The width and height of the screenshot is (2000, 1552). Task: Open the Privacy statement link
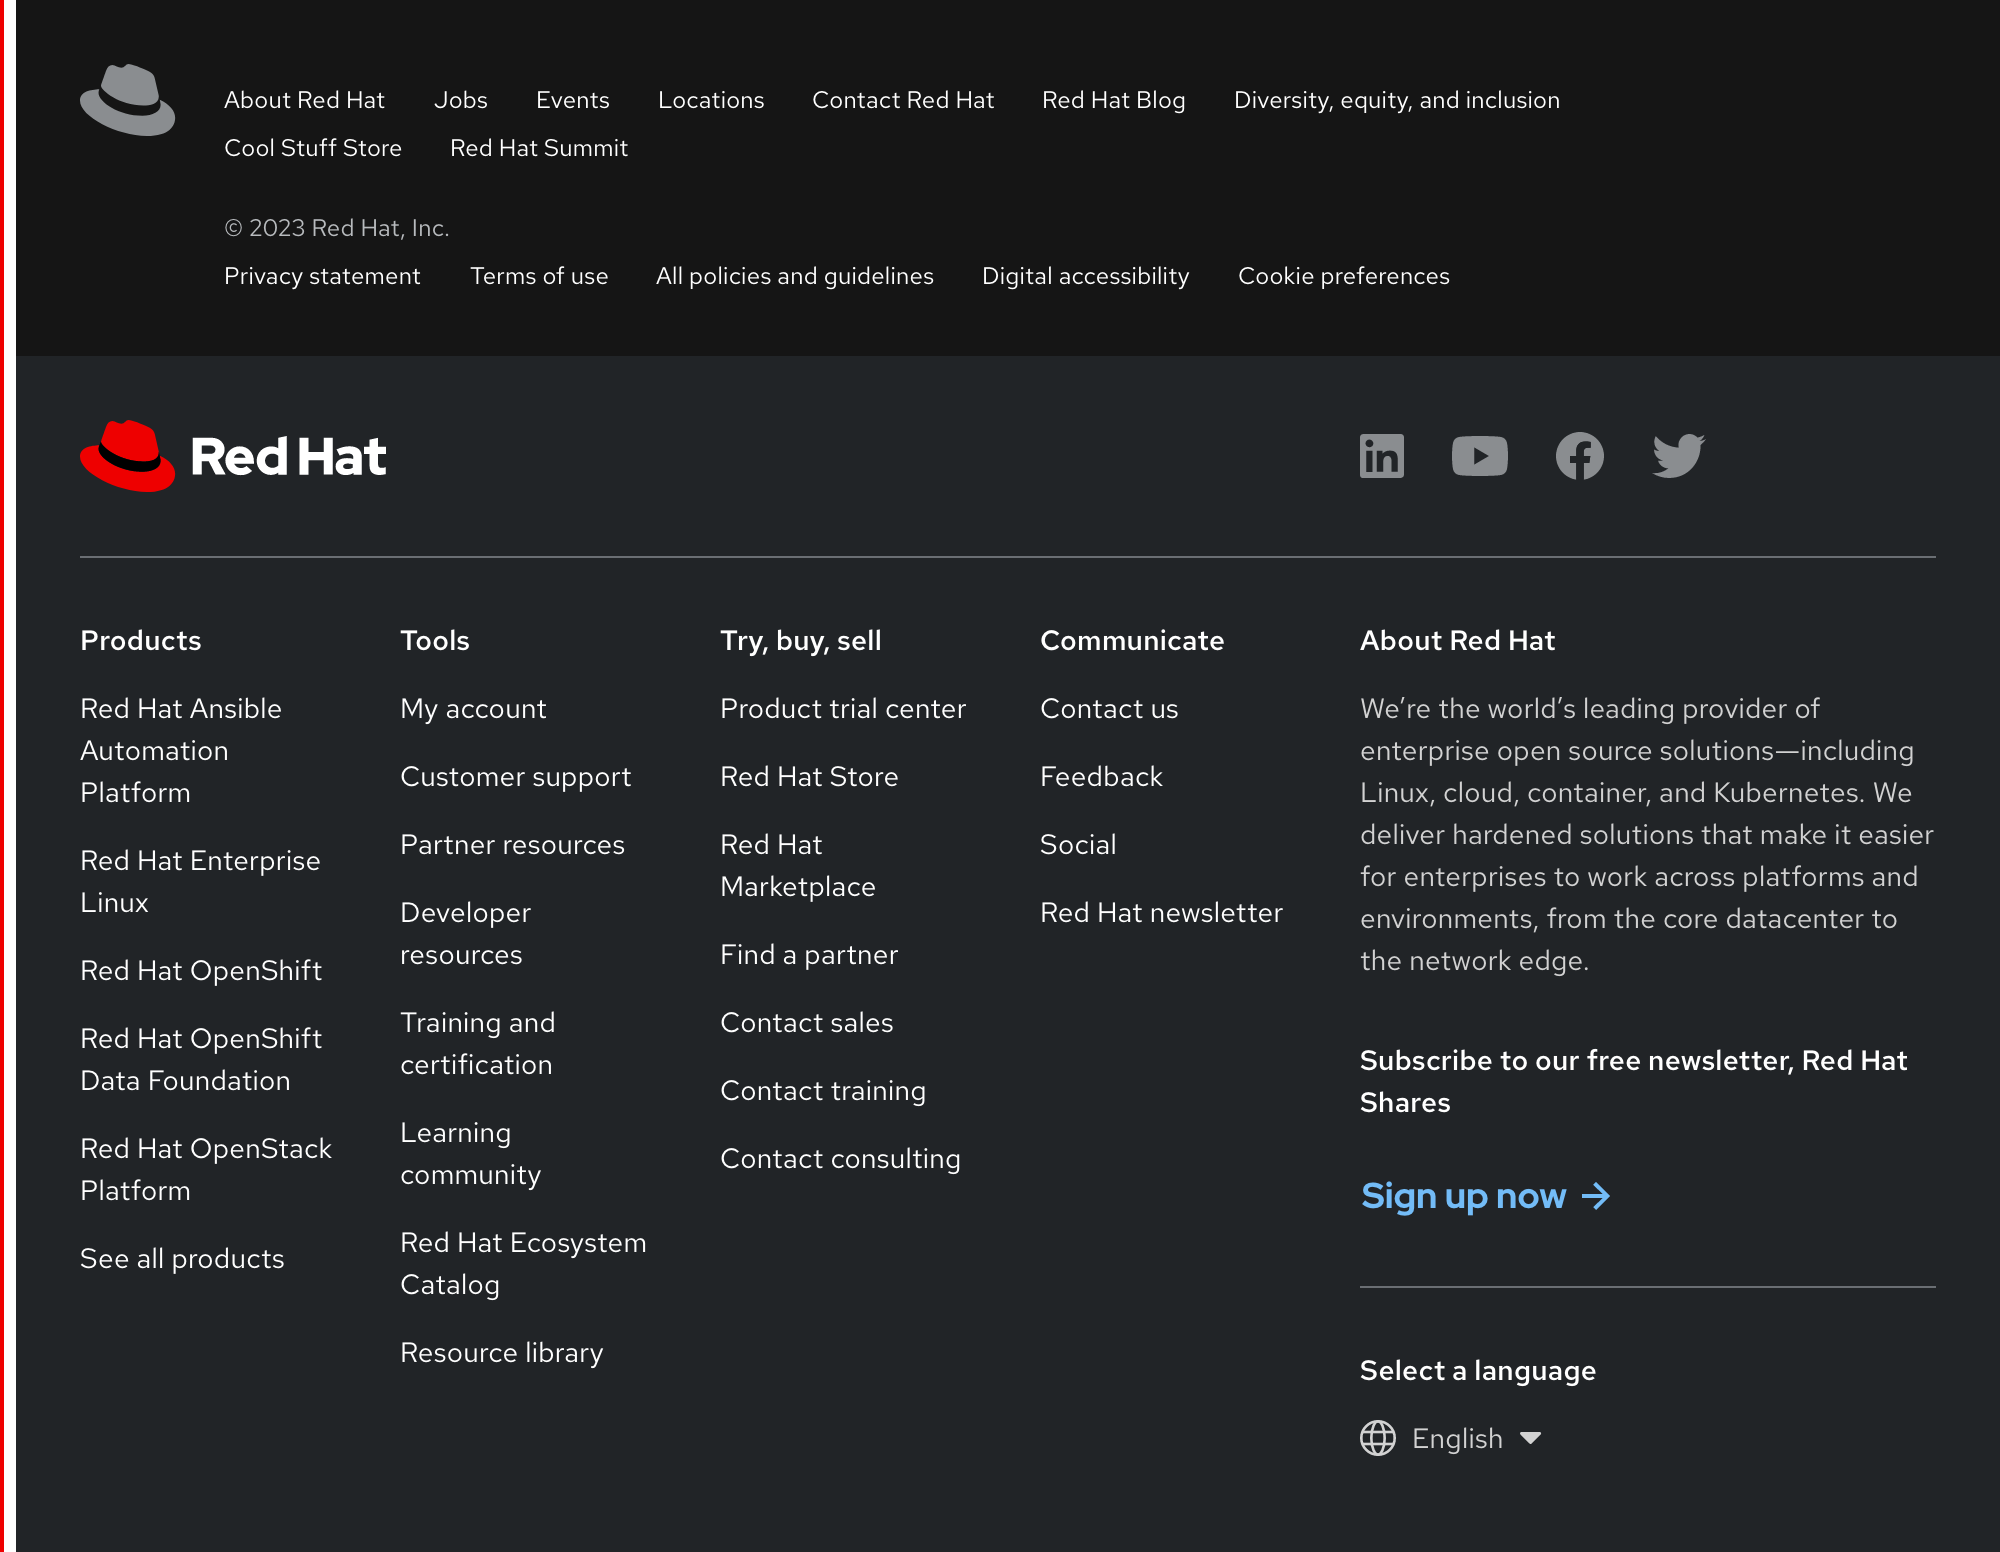click(322, 276)
